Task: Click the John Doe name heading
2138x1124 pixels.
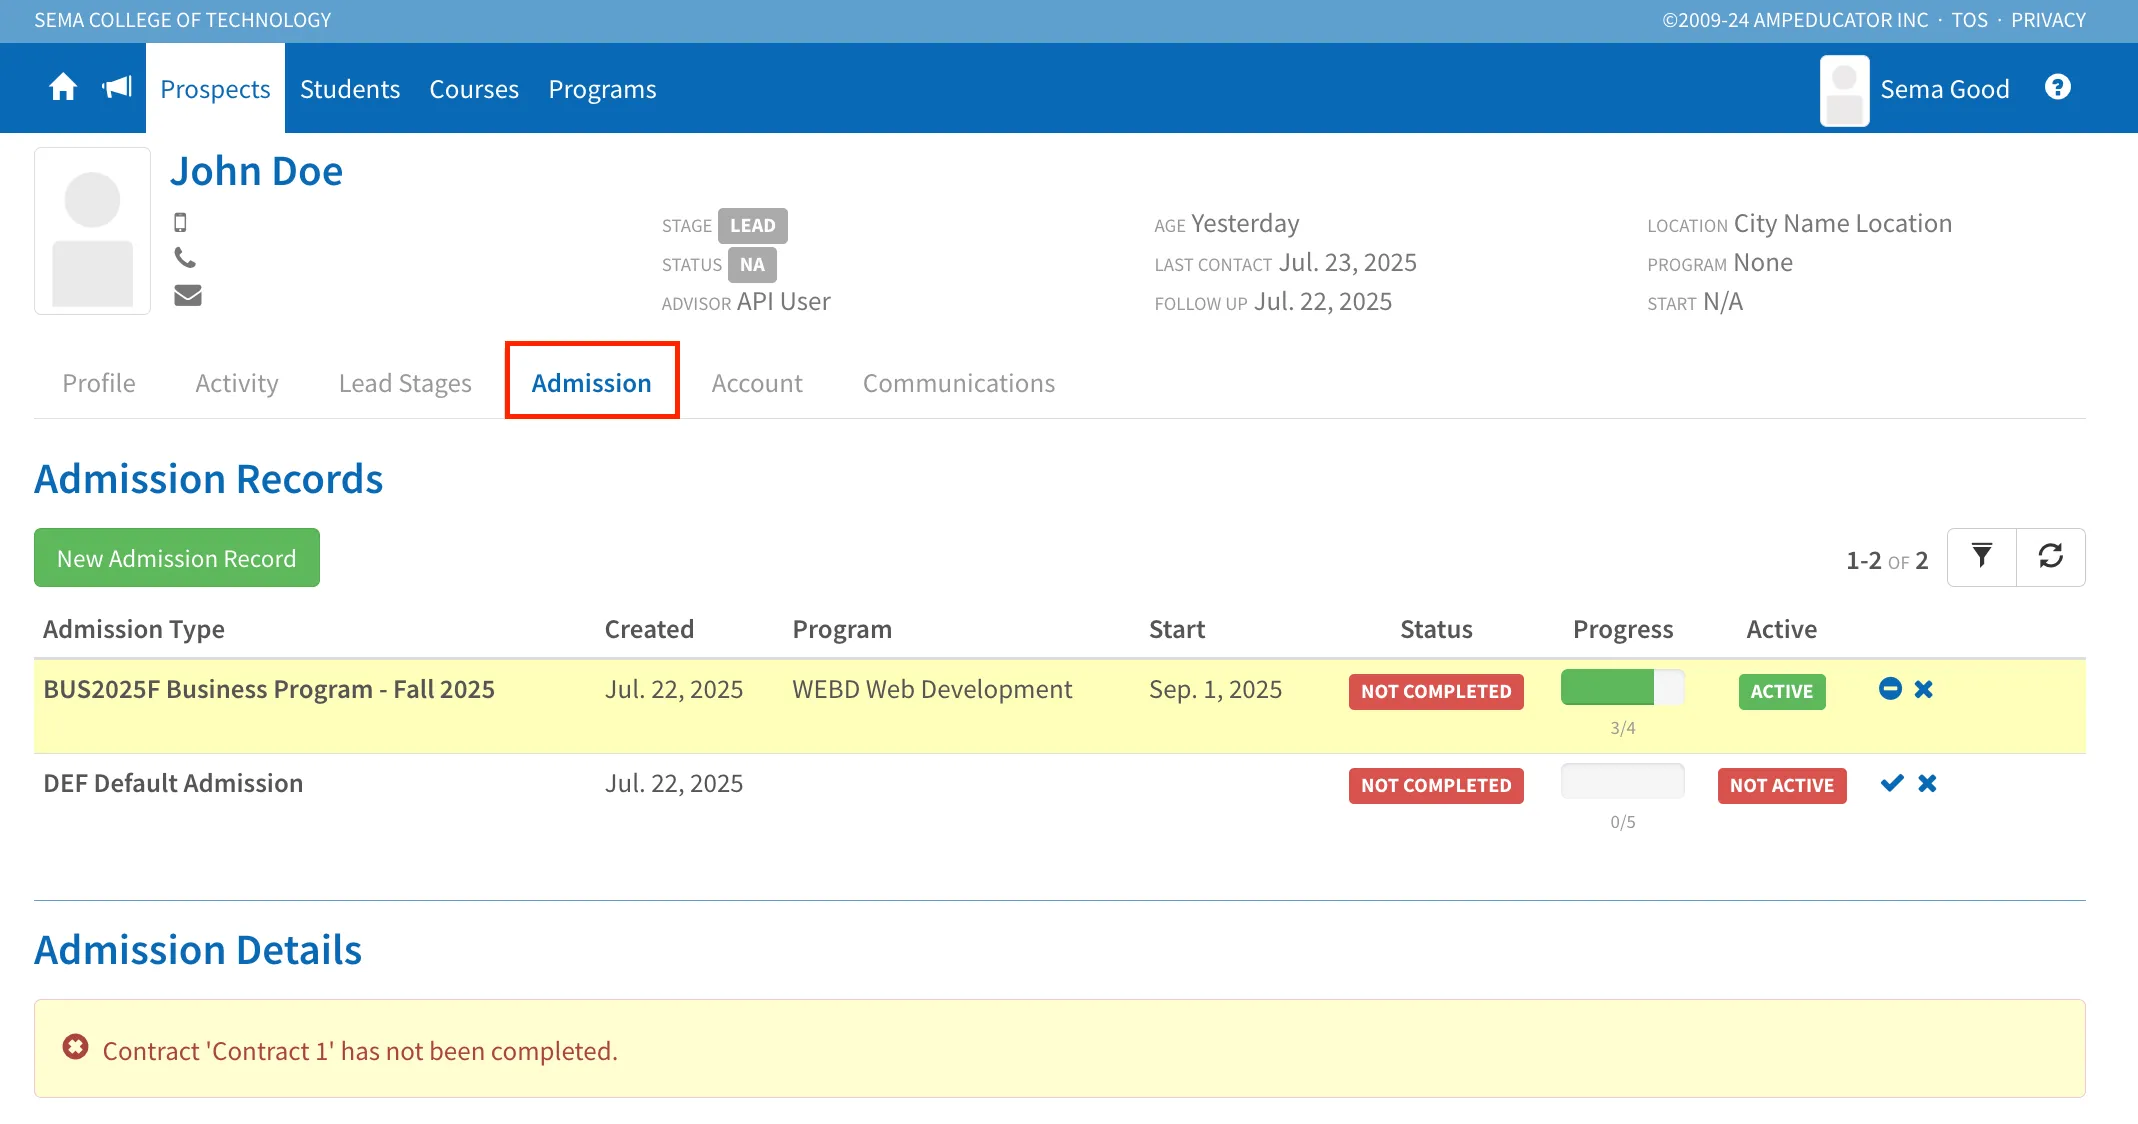Action: (256, 171)
